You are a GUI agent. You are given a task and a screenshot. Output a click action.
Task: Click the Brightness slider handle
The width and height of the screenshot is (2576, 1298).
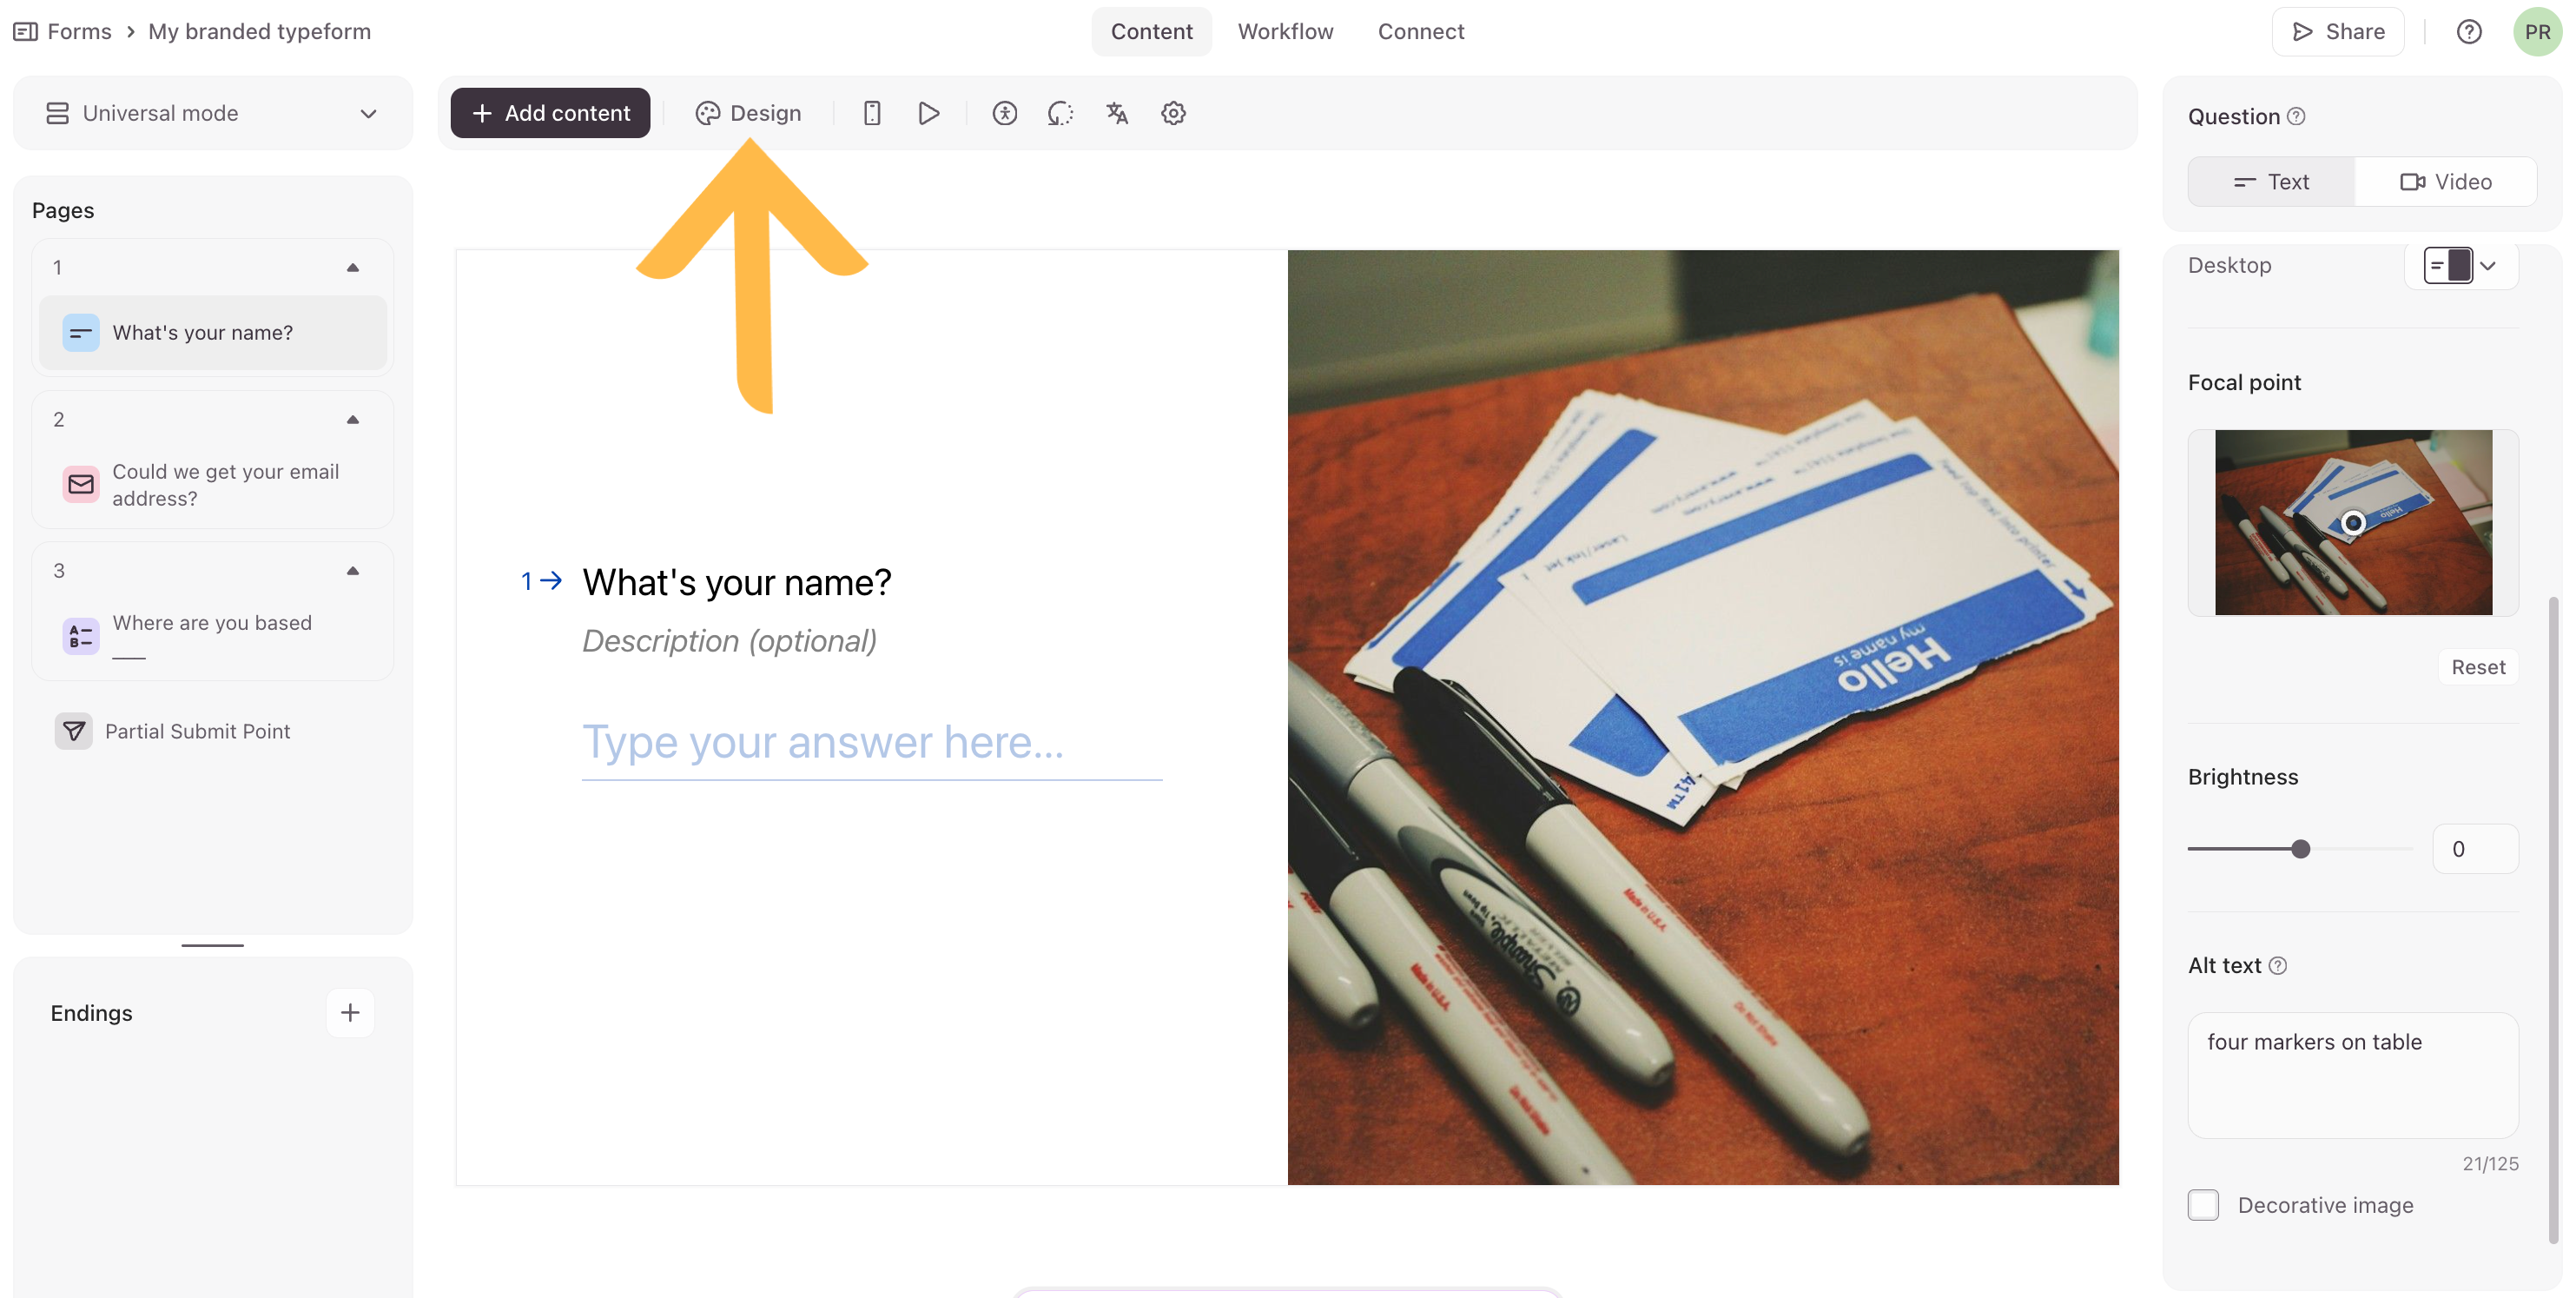(x=2300, y=849)
